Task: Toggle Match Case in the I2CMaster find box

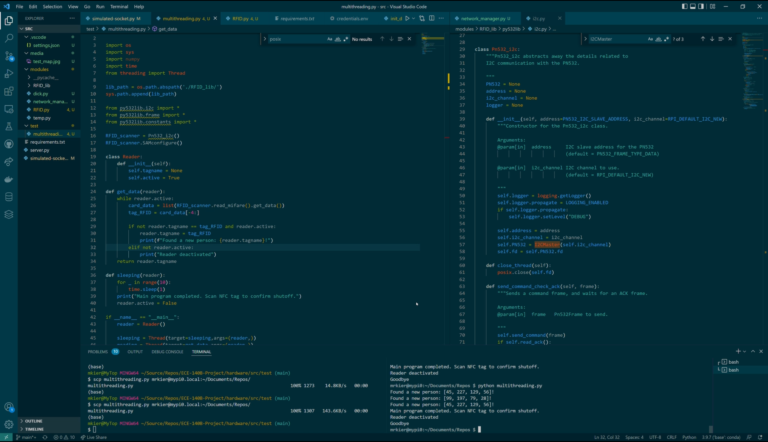Action: (x=648, y=39)
